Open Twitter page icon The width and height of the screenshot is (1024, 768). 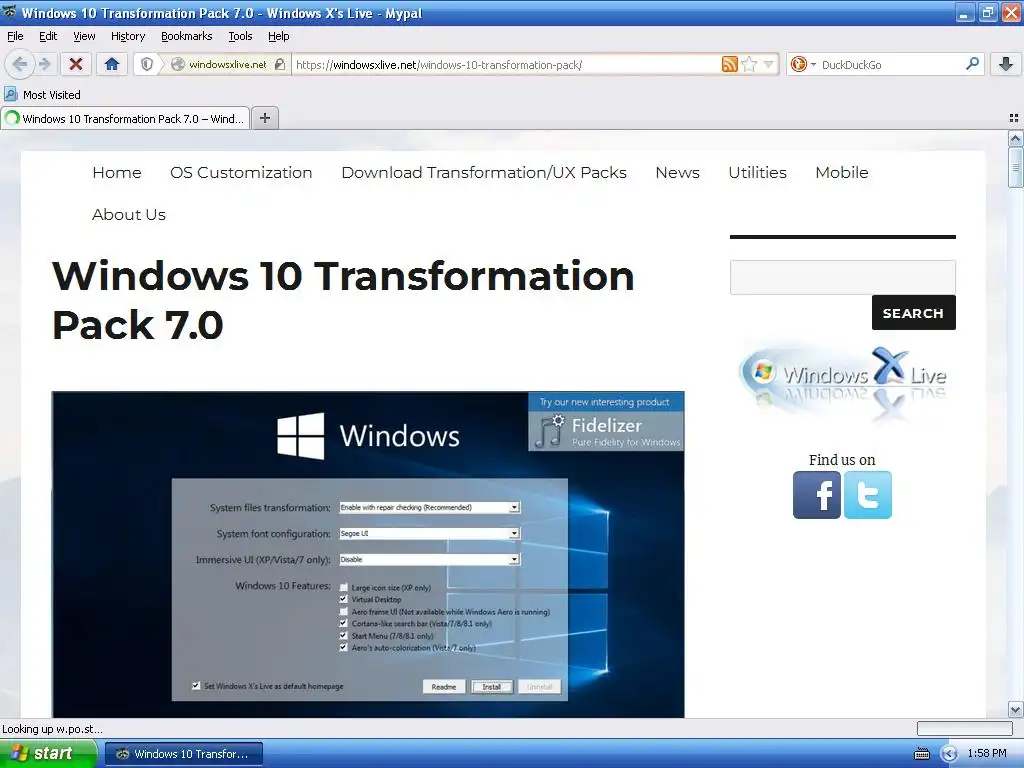(867, 495)
